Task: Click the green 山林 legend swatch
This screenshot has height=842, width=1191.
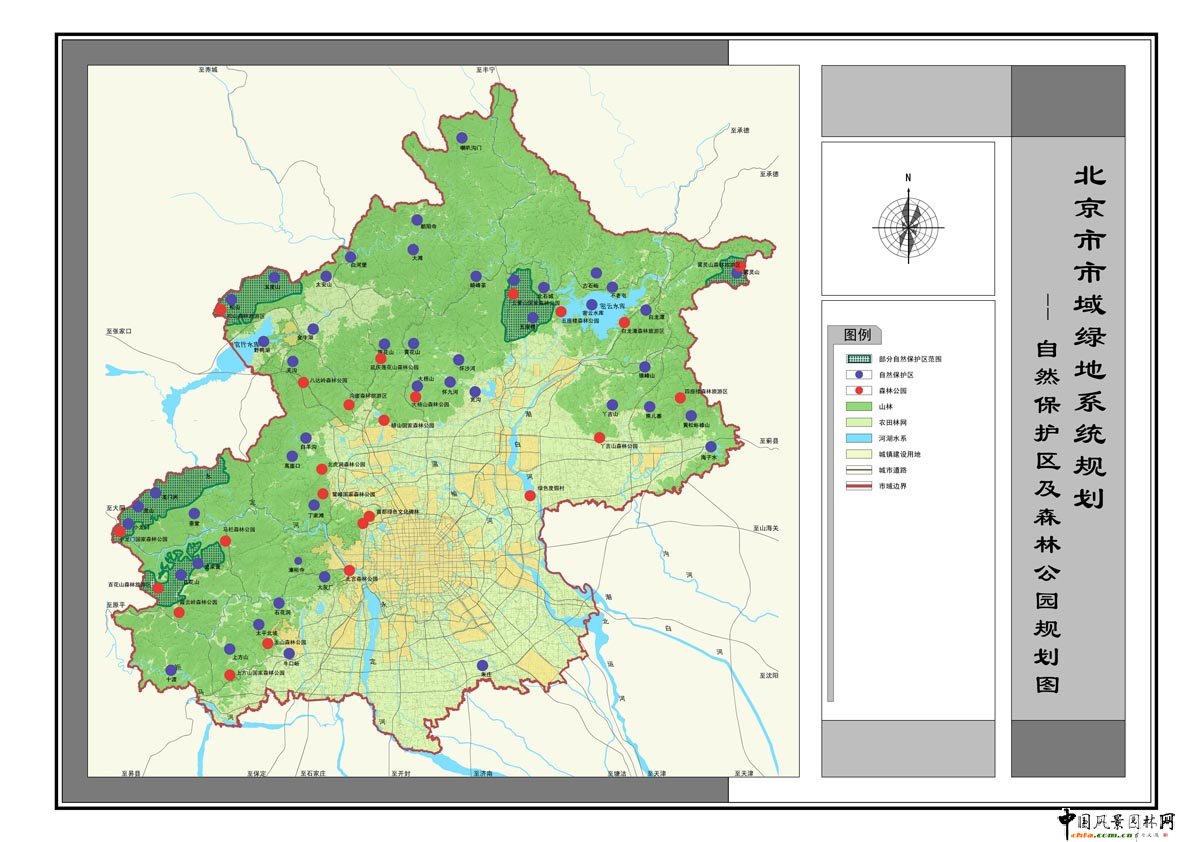Action: (858, 406)
